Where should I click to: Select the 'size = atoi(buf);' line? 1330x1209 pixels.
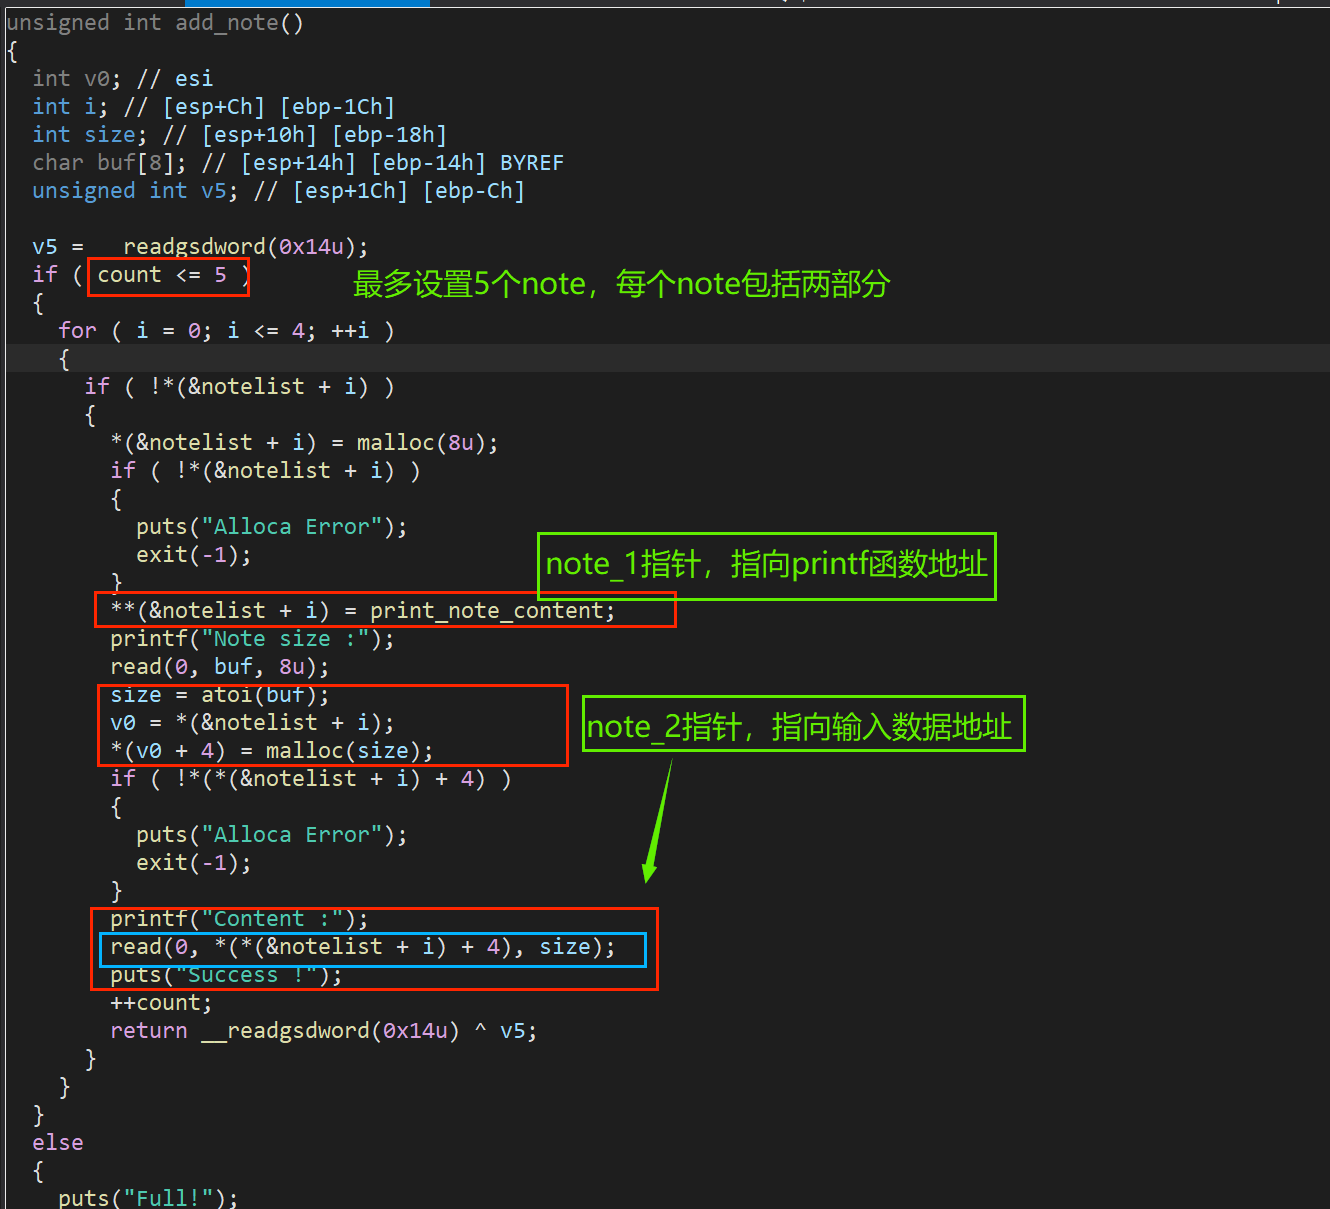[219, 694]
